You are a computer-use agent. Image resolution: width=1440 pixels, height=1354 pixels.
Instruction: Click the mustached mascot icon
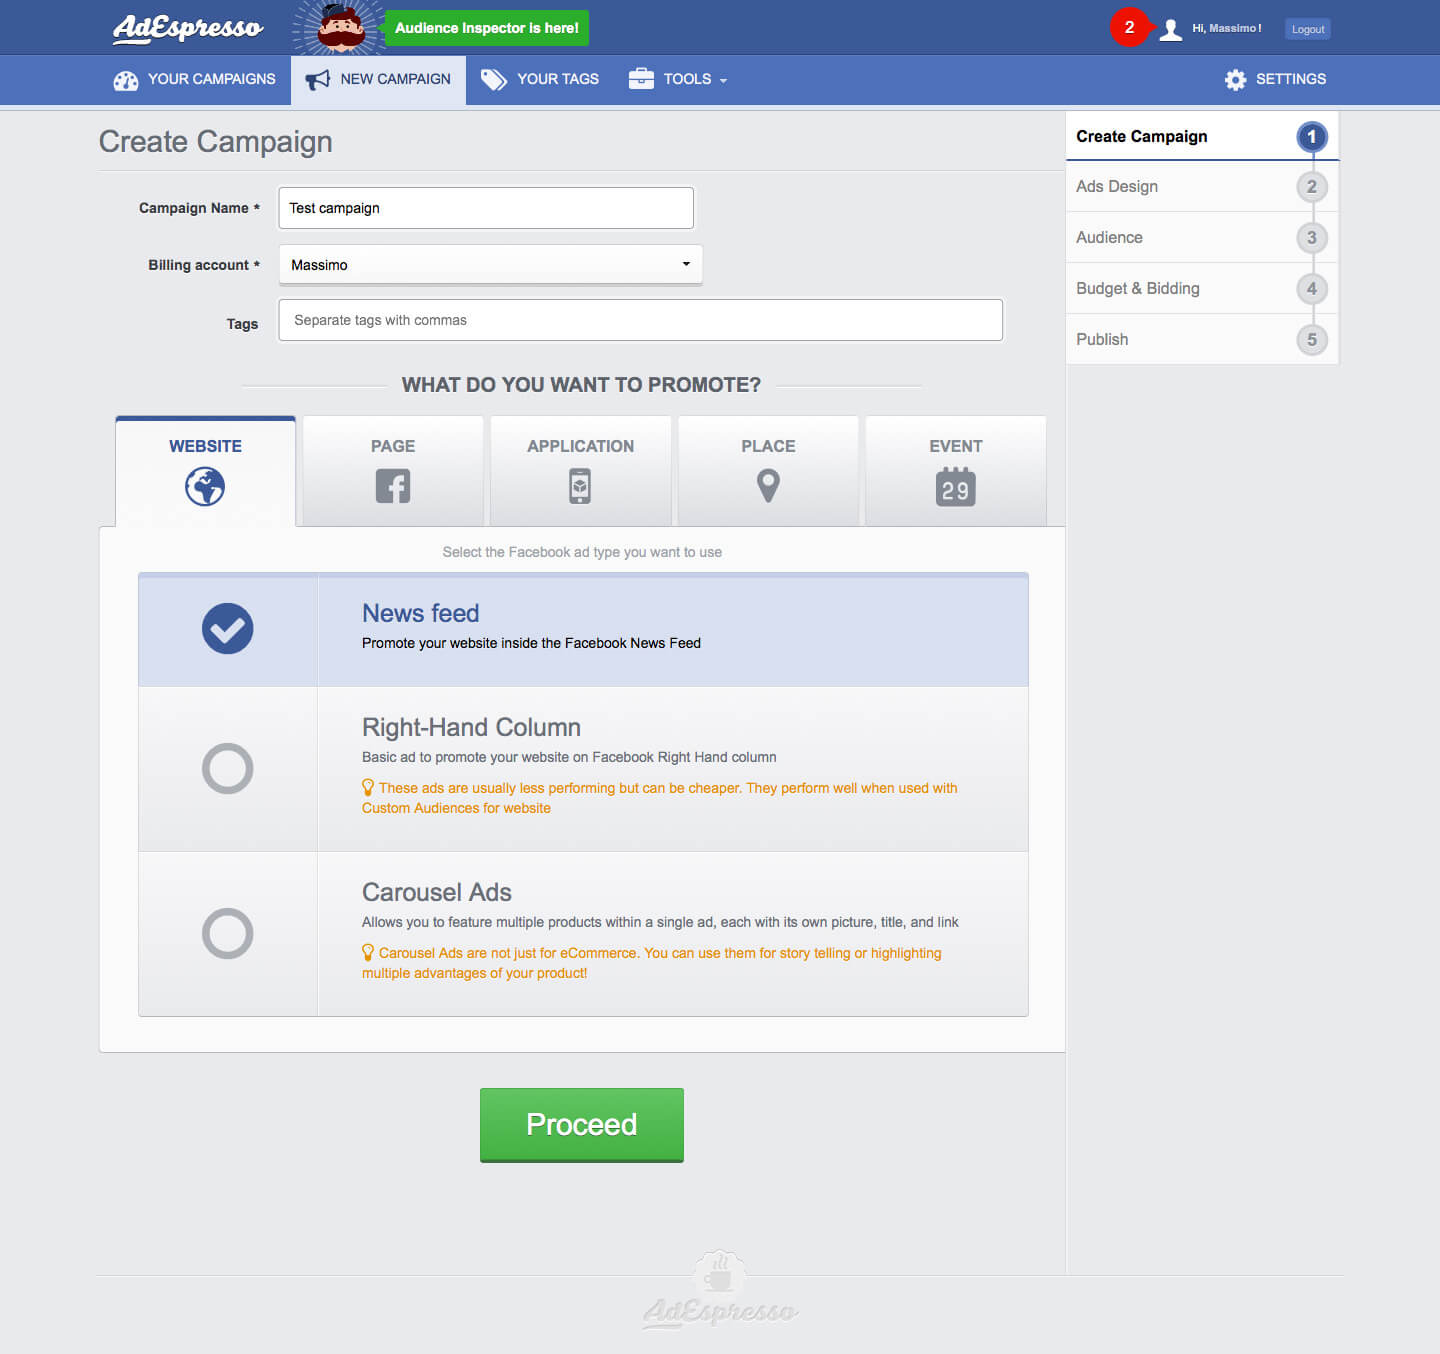point(341,28)
